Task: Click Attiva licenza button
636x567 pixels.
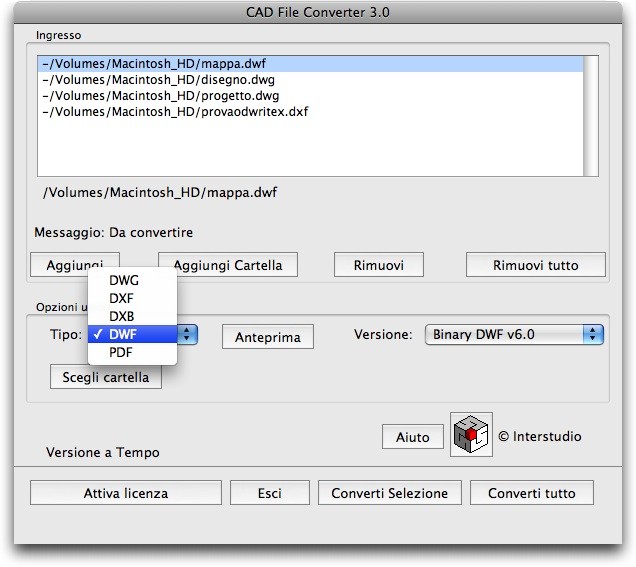Action: pyautogui.click(x=125, y=493)
